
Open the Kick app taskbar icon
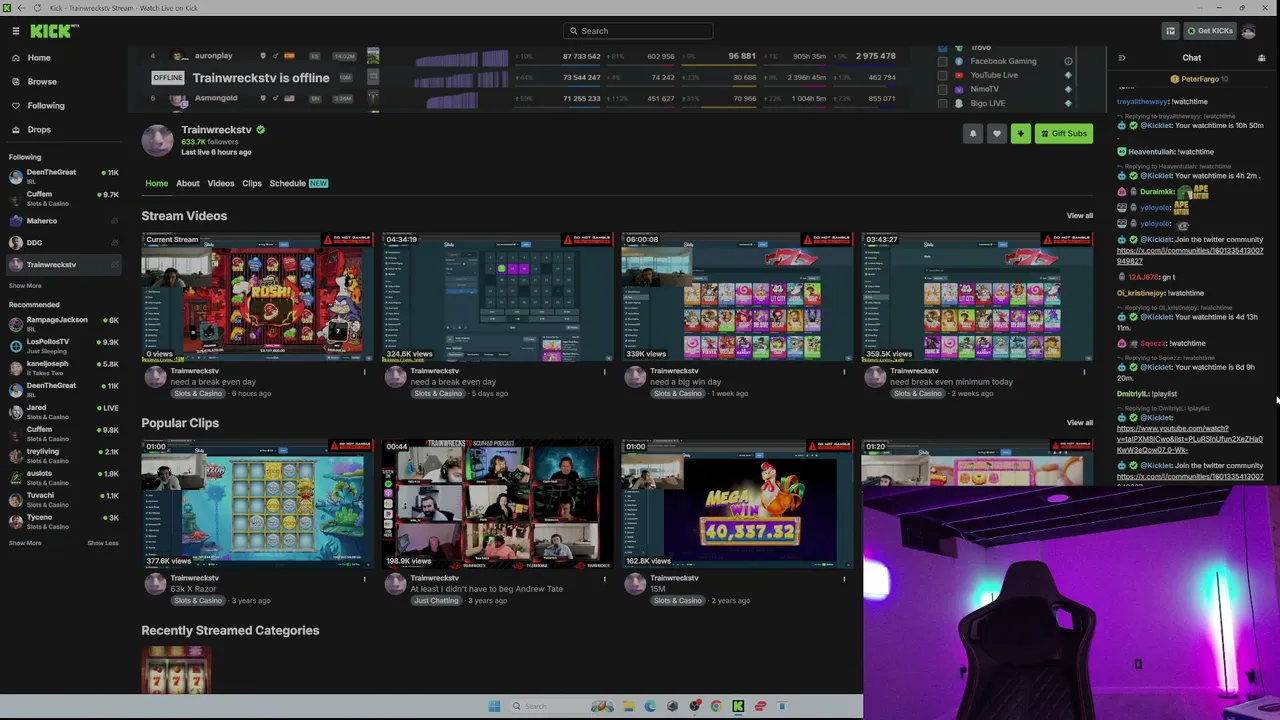(738, 706)
